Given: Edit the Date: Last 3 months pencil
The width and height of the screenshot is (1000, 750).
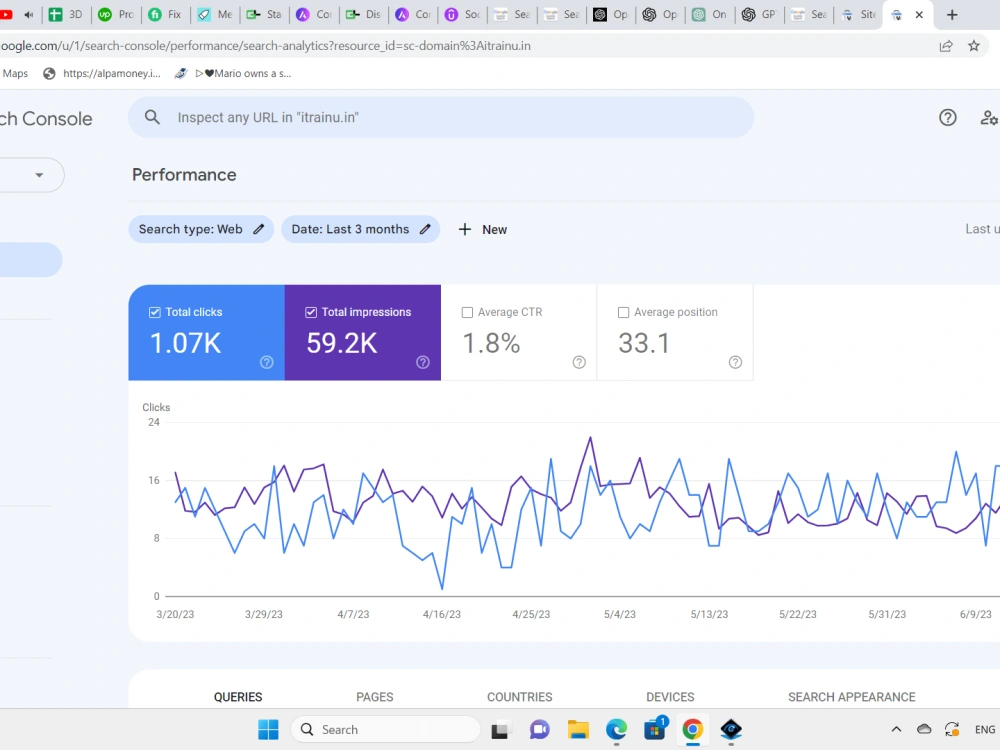Looking at the screenshot, I should click(425, 229).
